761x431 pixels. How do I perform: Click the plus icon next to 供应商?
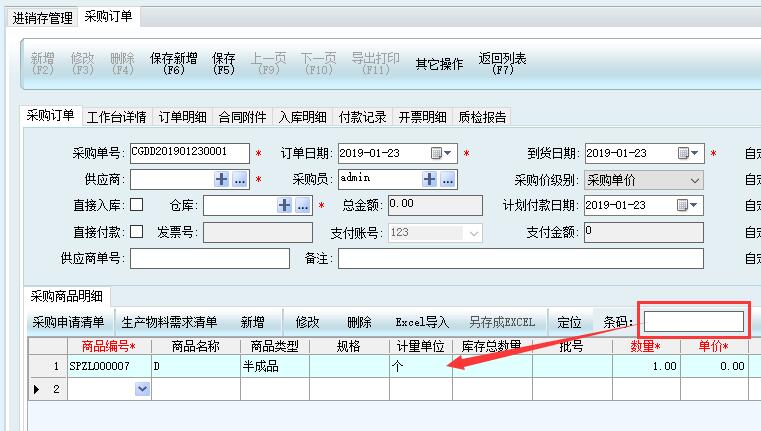pyautogui.click(x=222, y=180)
